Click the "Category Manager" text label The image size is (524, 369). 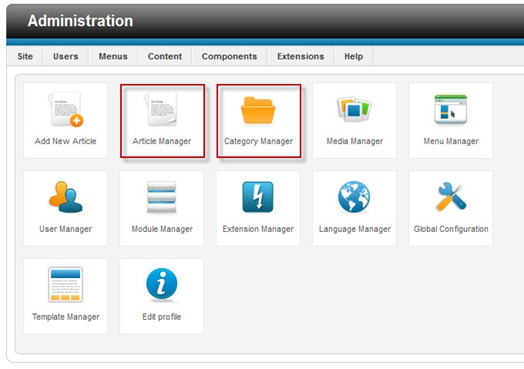(258, 141)
